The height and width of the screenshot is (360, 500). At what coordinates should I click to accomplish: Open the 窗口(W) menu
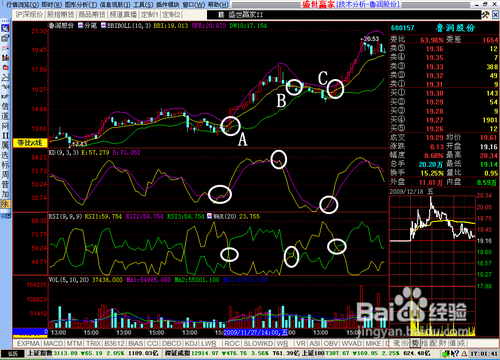coord(194,5)
